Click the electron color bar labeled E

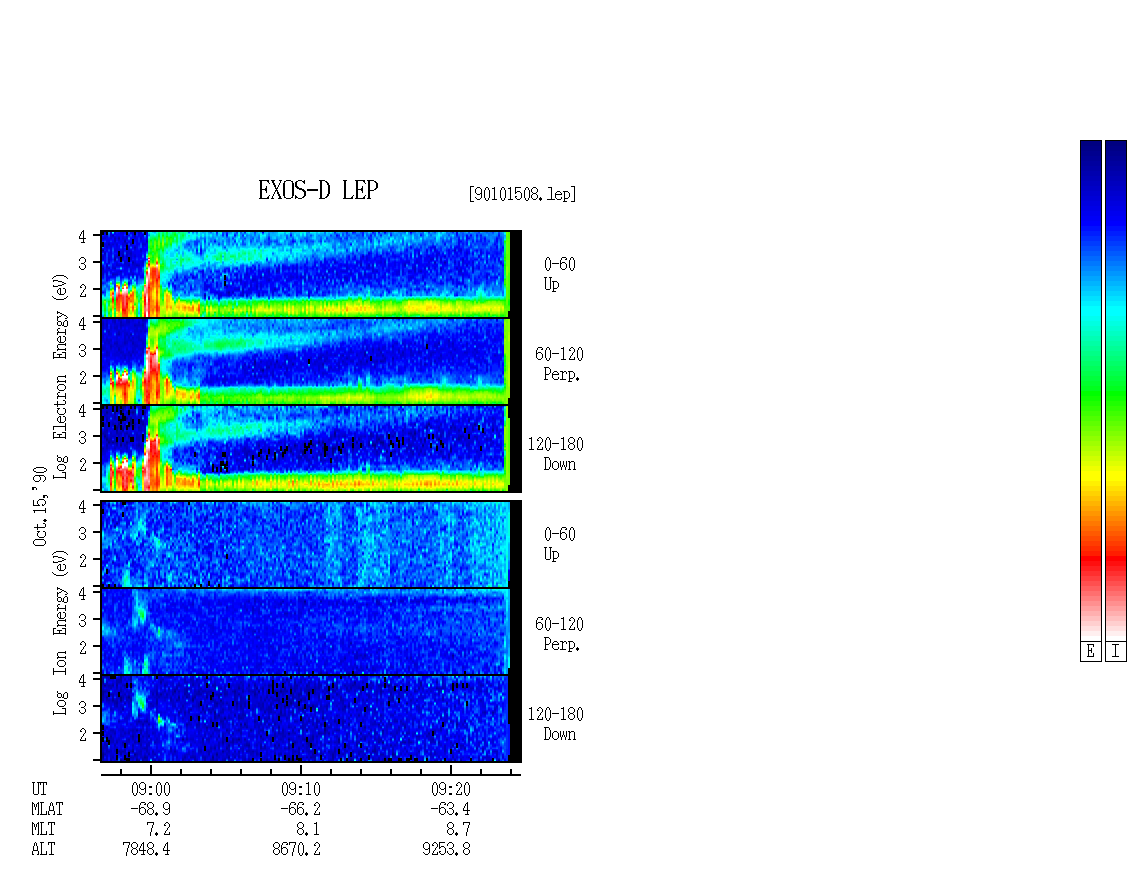tap(1090, 390)
